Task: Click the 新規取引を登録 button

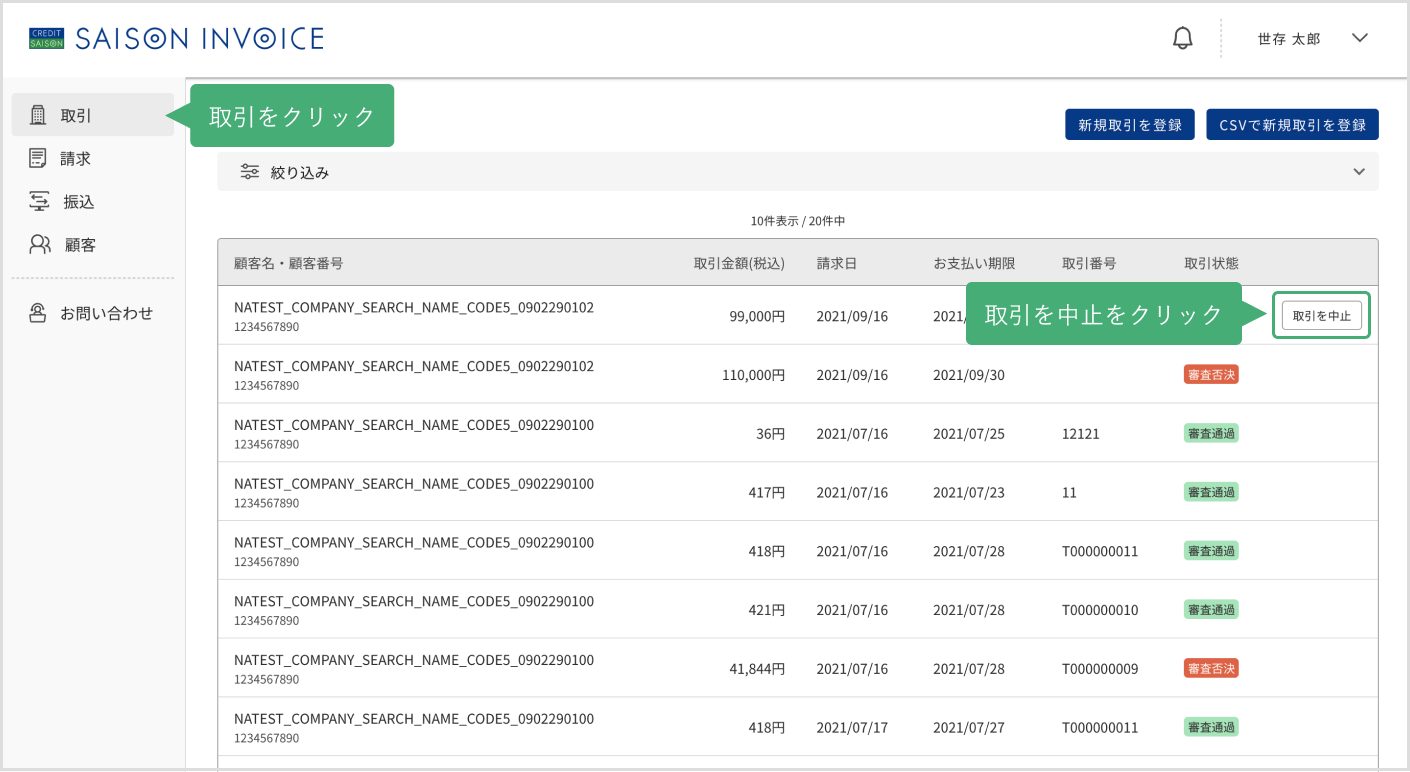Action: click(x=1130, y=125)
